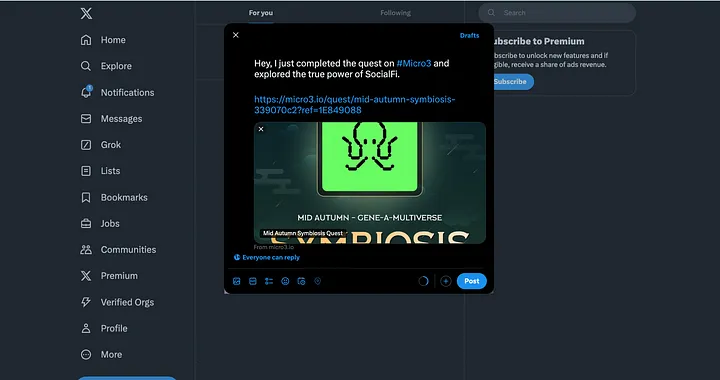Viewport: 720px width, 380px height.
Task: Click the Subscribe button
Action: [x=510, y=82]
